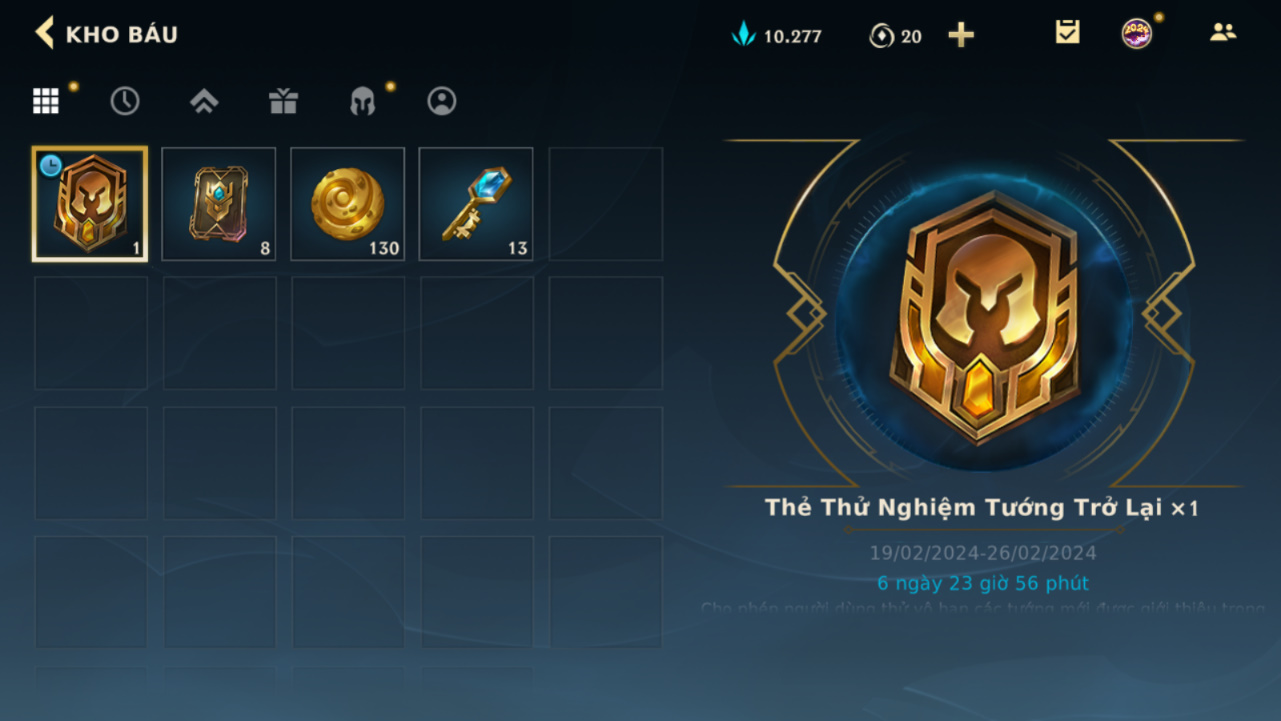Select the gold poro coin item
This screenshot has height=721, width=1281.
tap(348, 204)
